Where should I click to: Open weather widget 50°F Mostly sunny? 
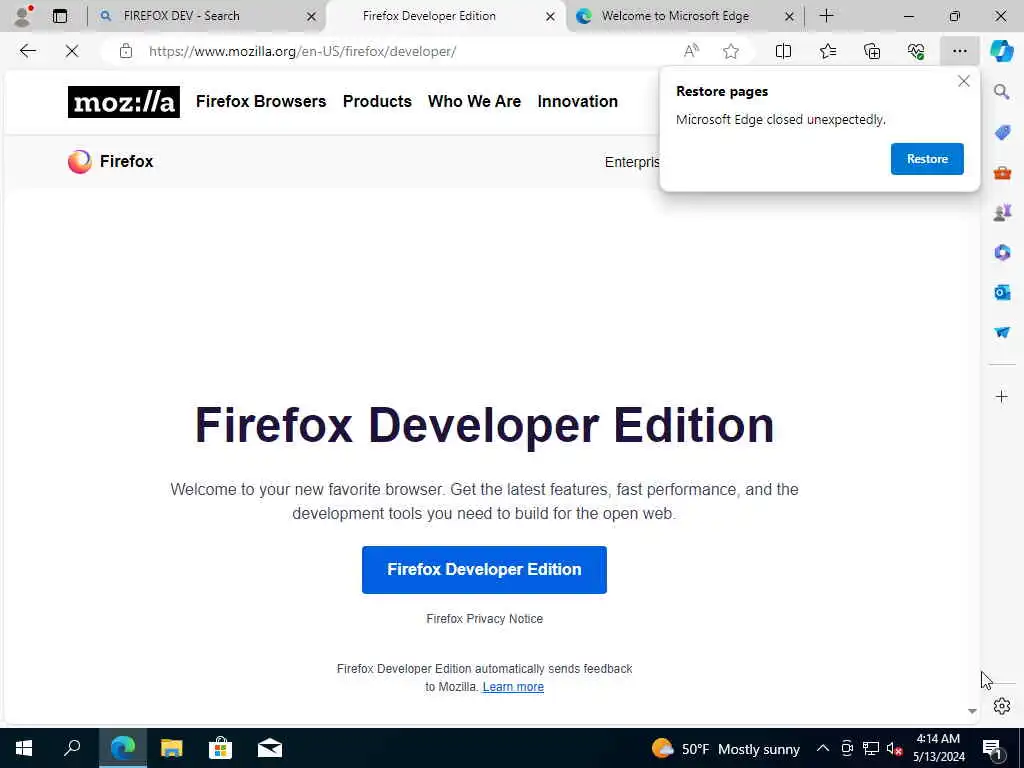[x=726, y=748]
